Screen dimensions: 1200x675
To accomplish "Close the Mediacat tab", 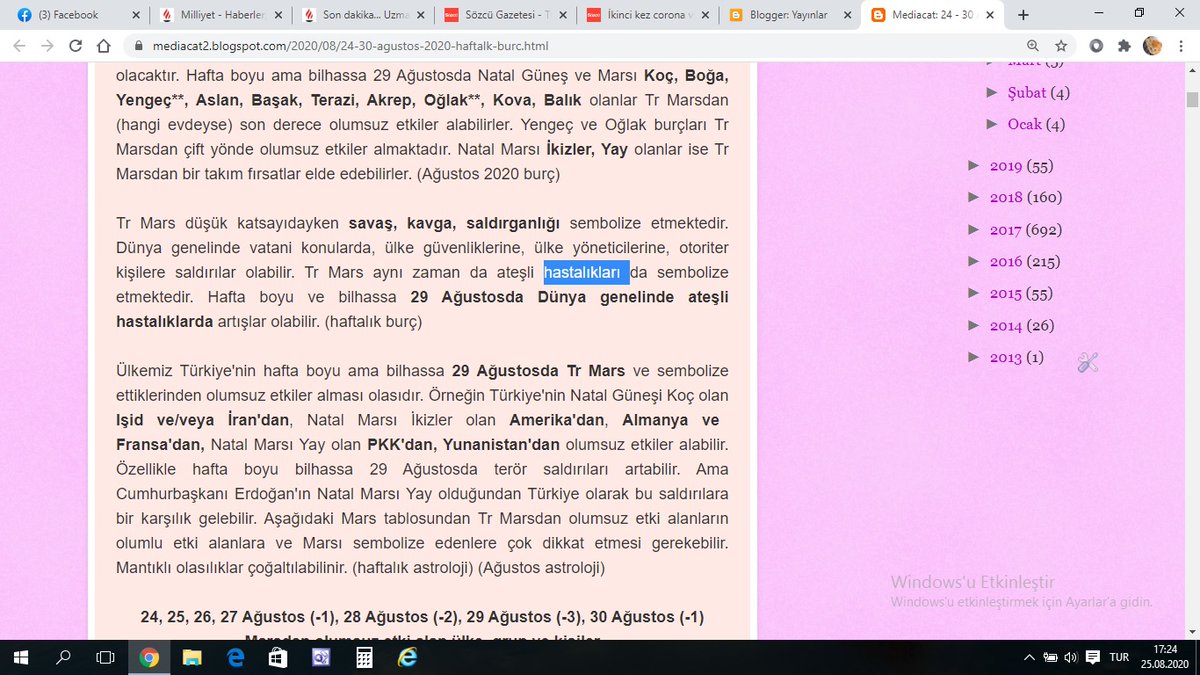I will 991,15.
